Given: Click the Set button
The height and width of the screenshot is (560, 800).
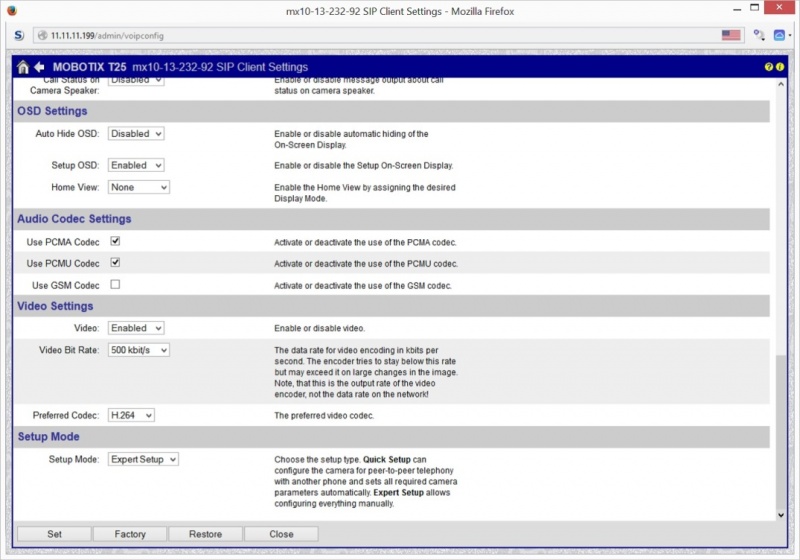Looking at the screenshot, I should click(x=55, y=534).
